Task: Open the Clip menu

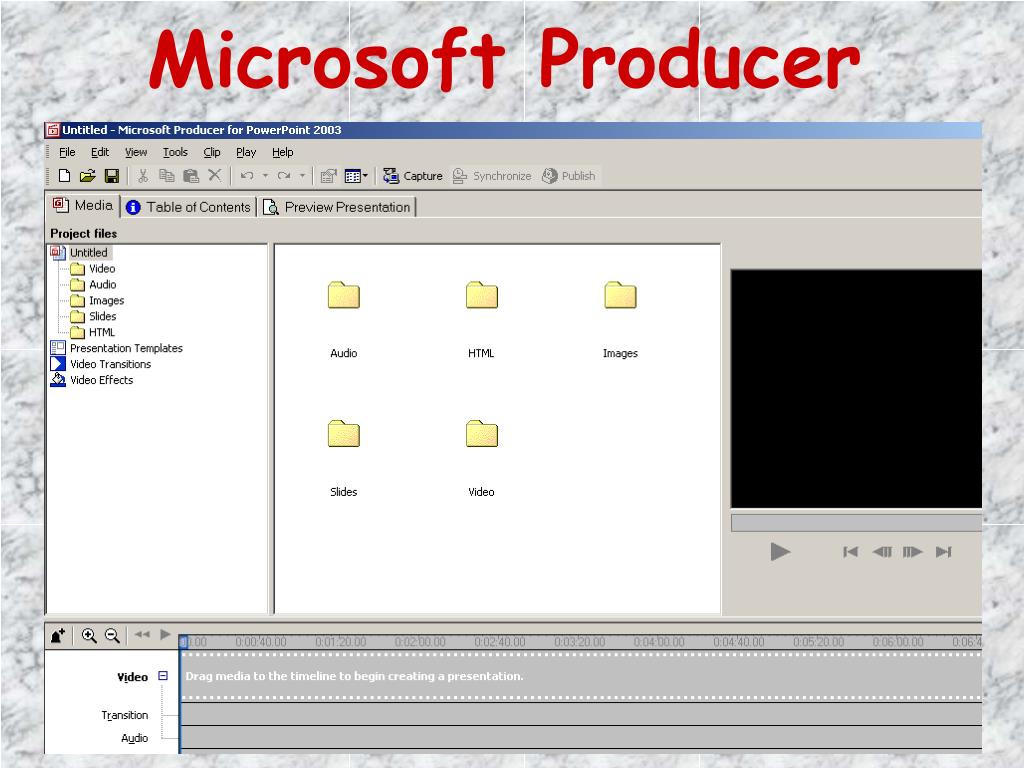Action: tap(212, 152)
